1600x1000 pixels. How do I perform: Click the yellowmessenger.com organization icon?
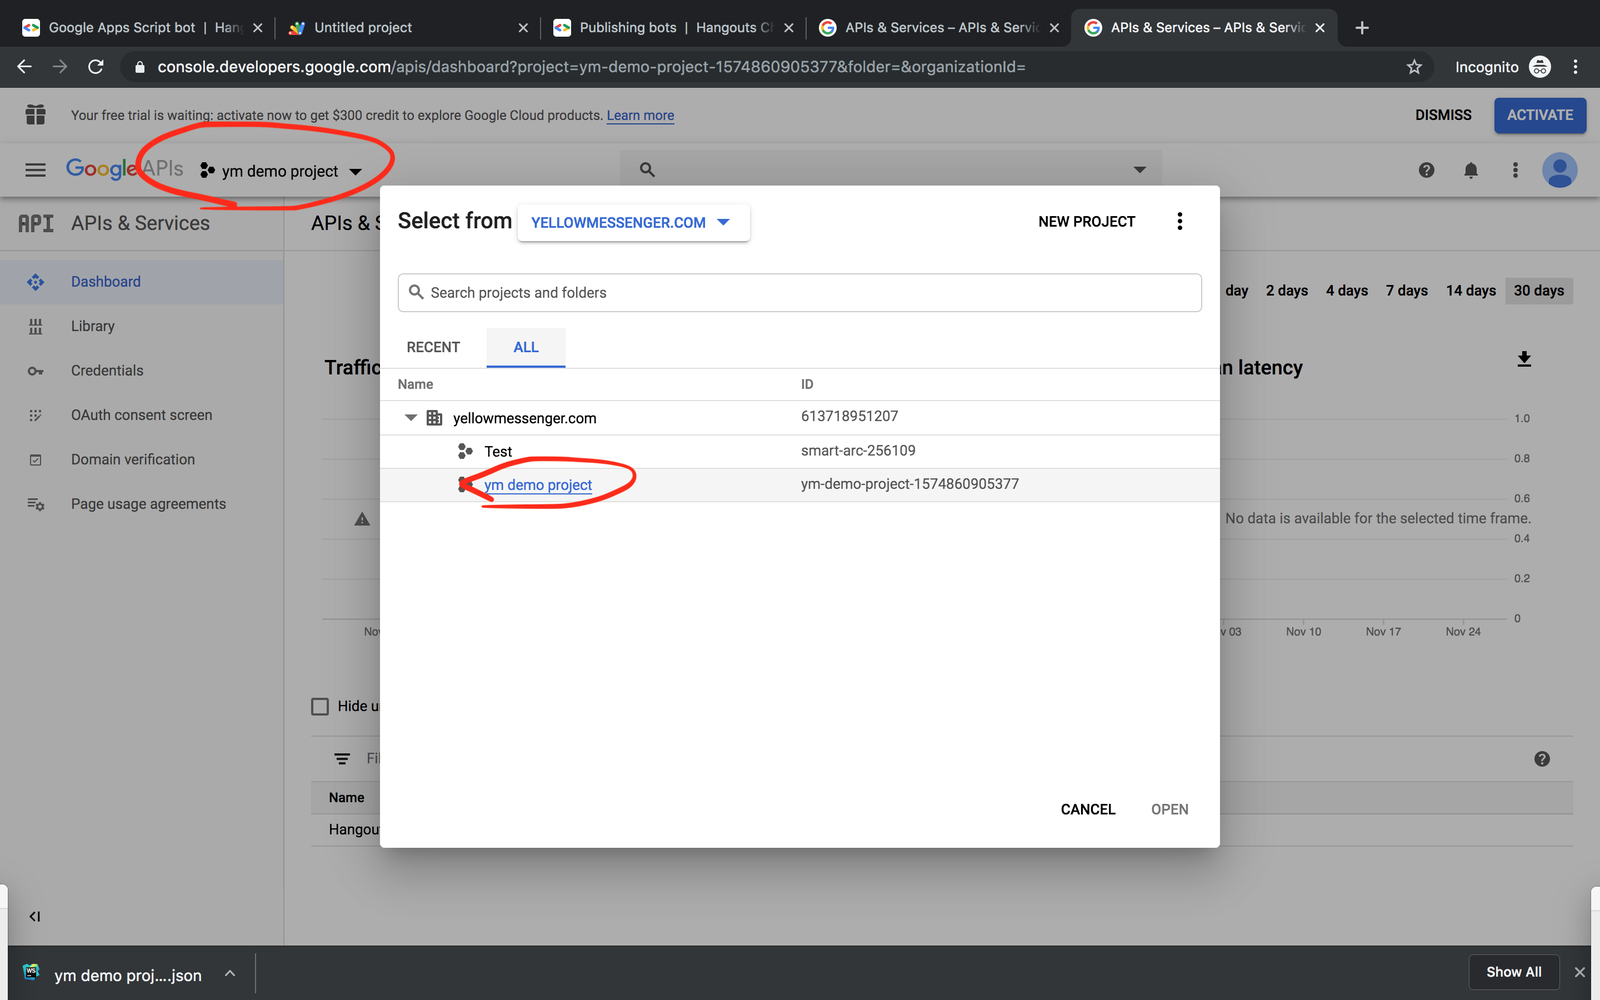434,418
